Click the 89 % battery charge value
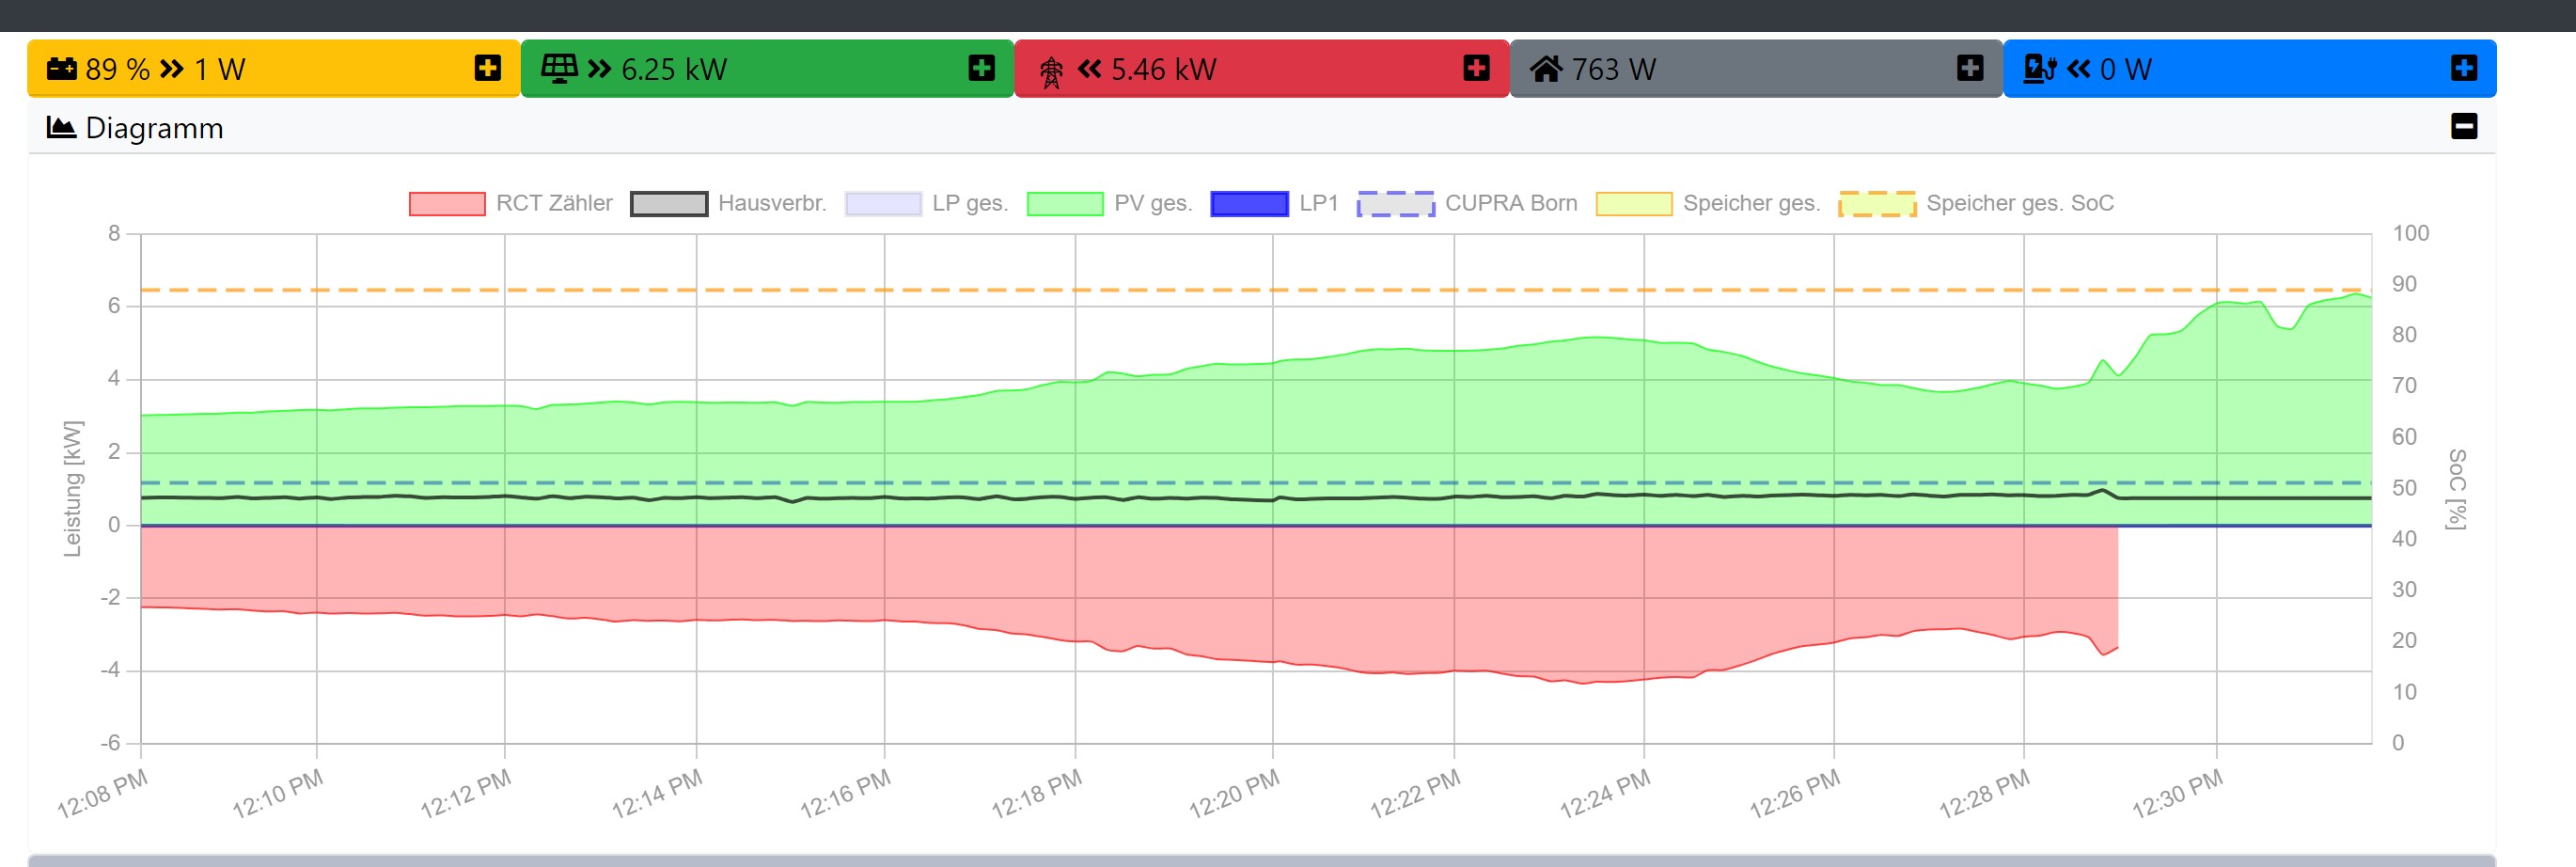2576x867 pixels. [118, 69]
